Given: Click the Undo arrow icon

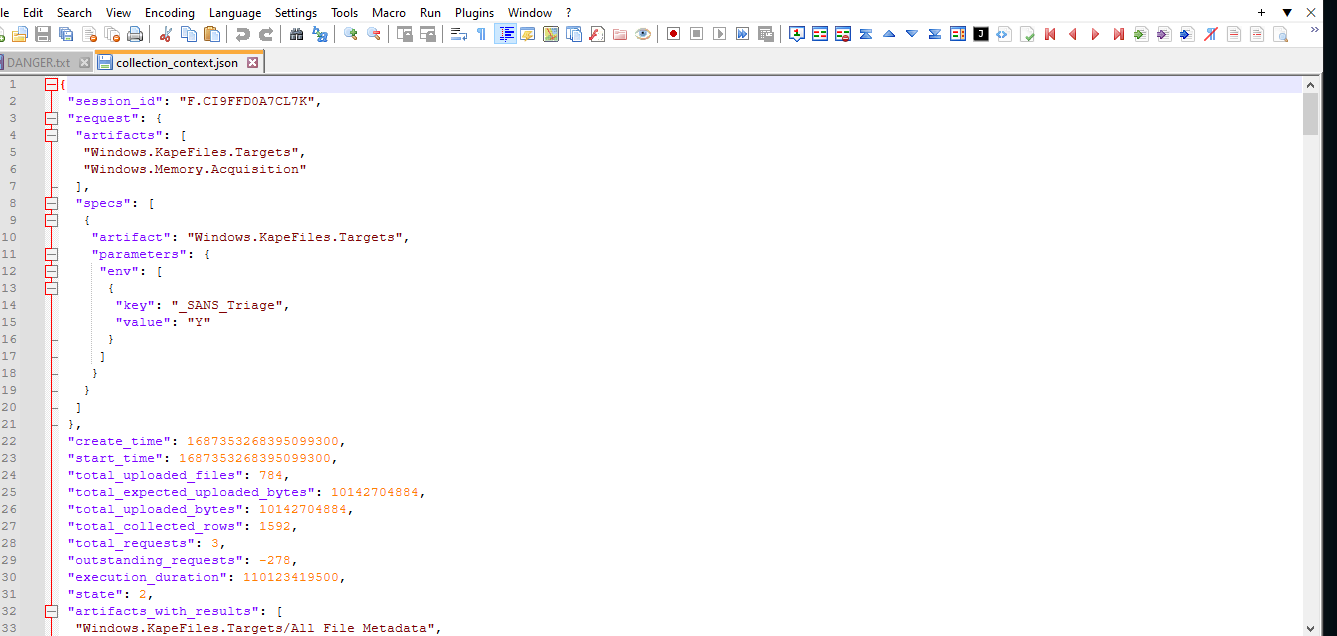Looking at the screenshot, I should [x=243, y=34].
